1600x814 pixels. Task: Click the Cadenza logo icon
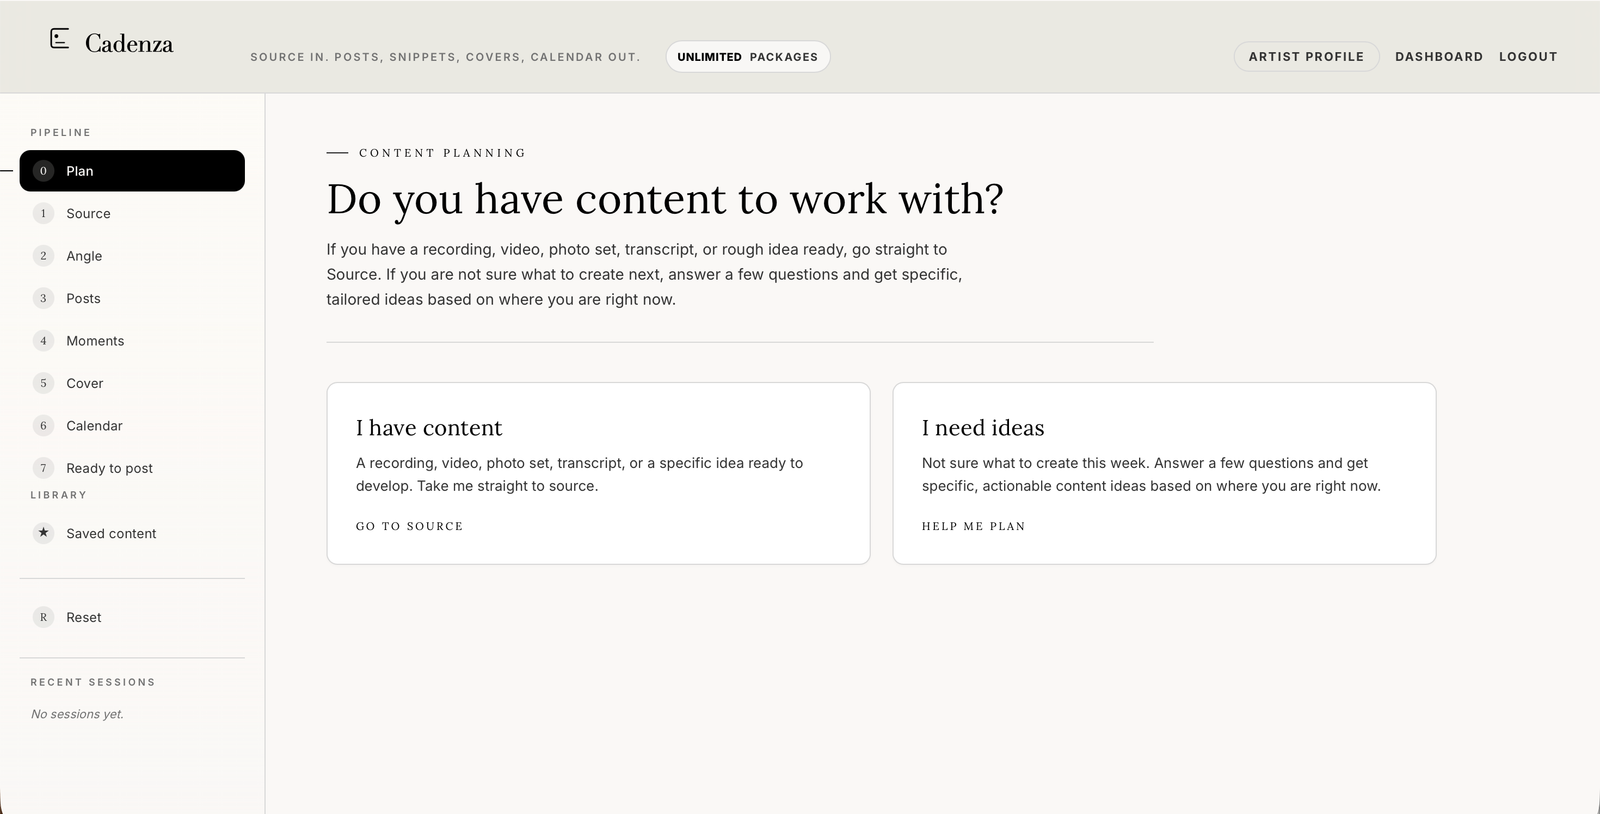[60, 39]
